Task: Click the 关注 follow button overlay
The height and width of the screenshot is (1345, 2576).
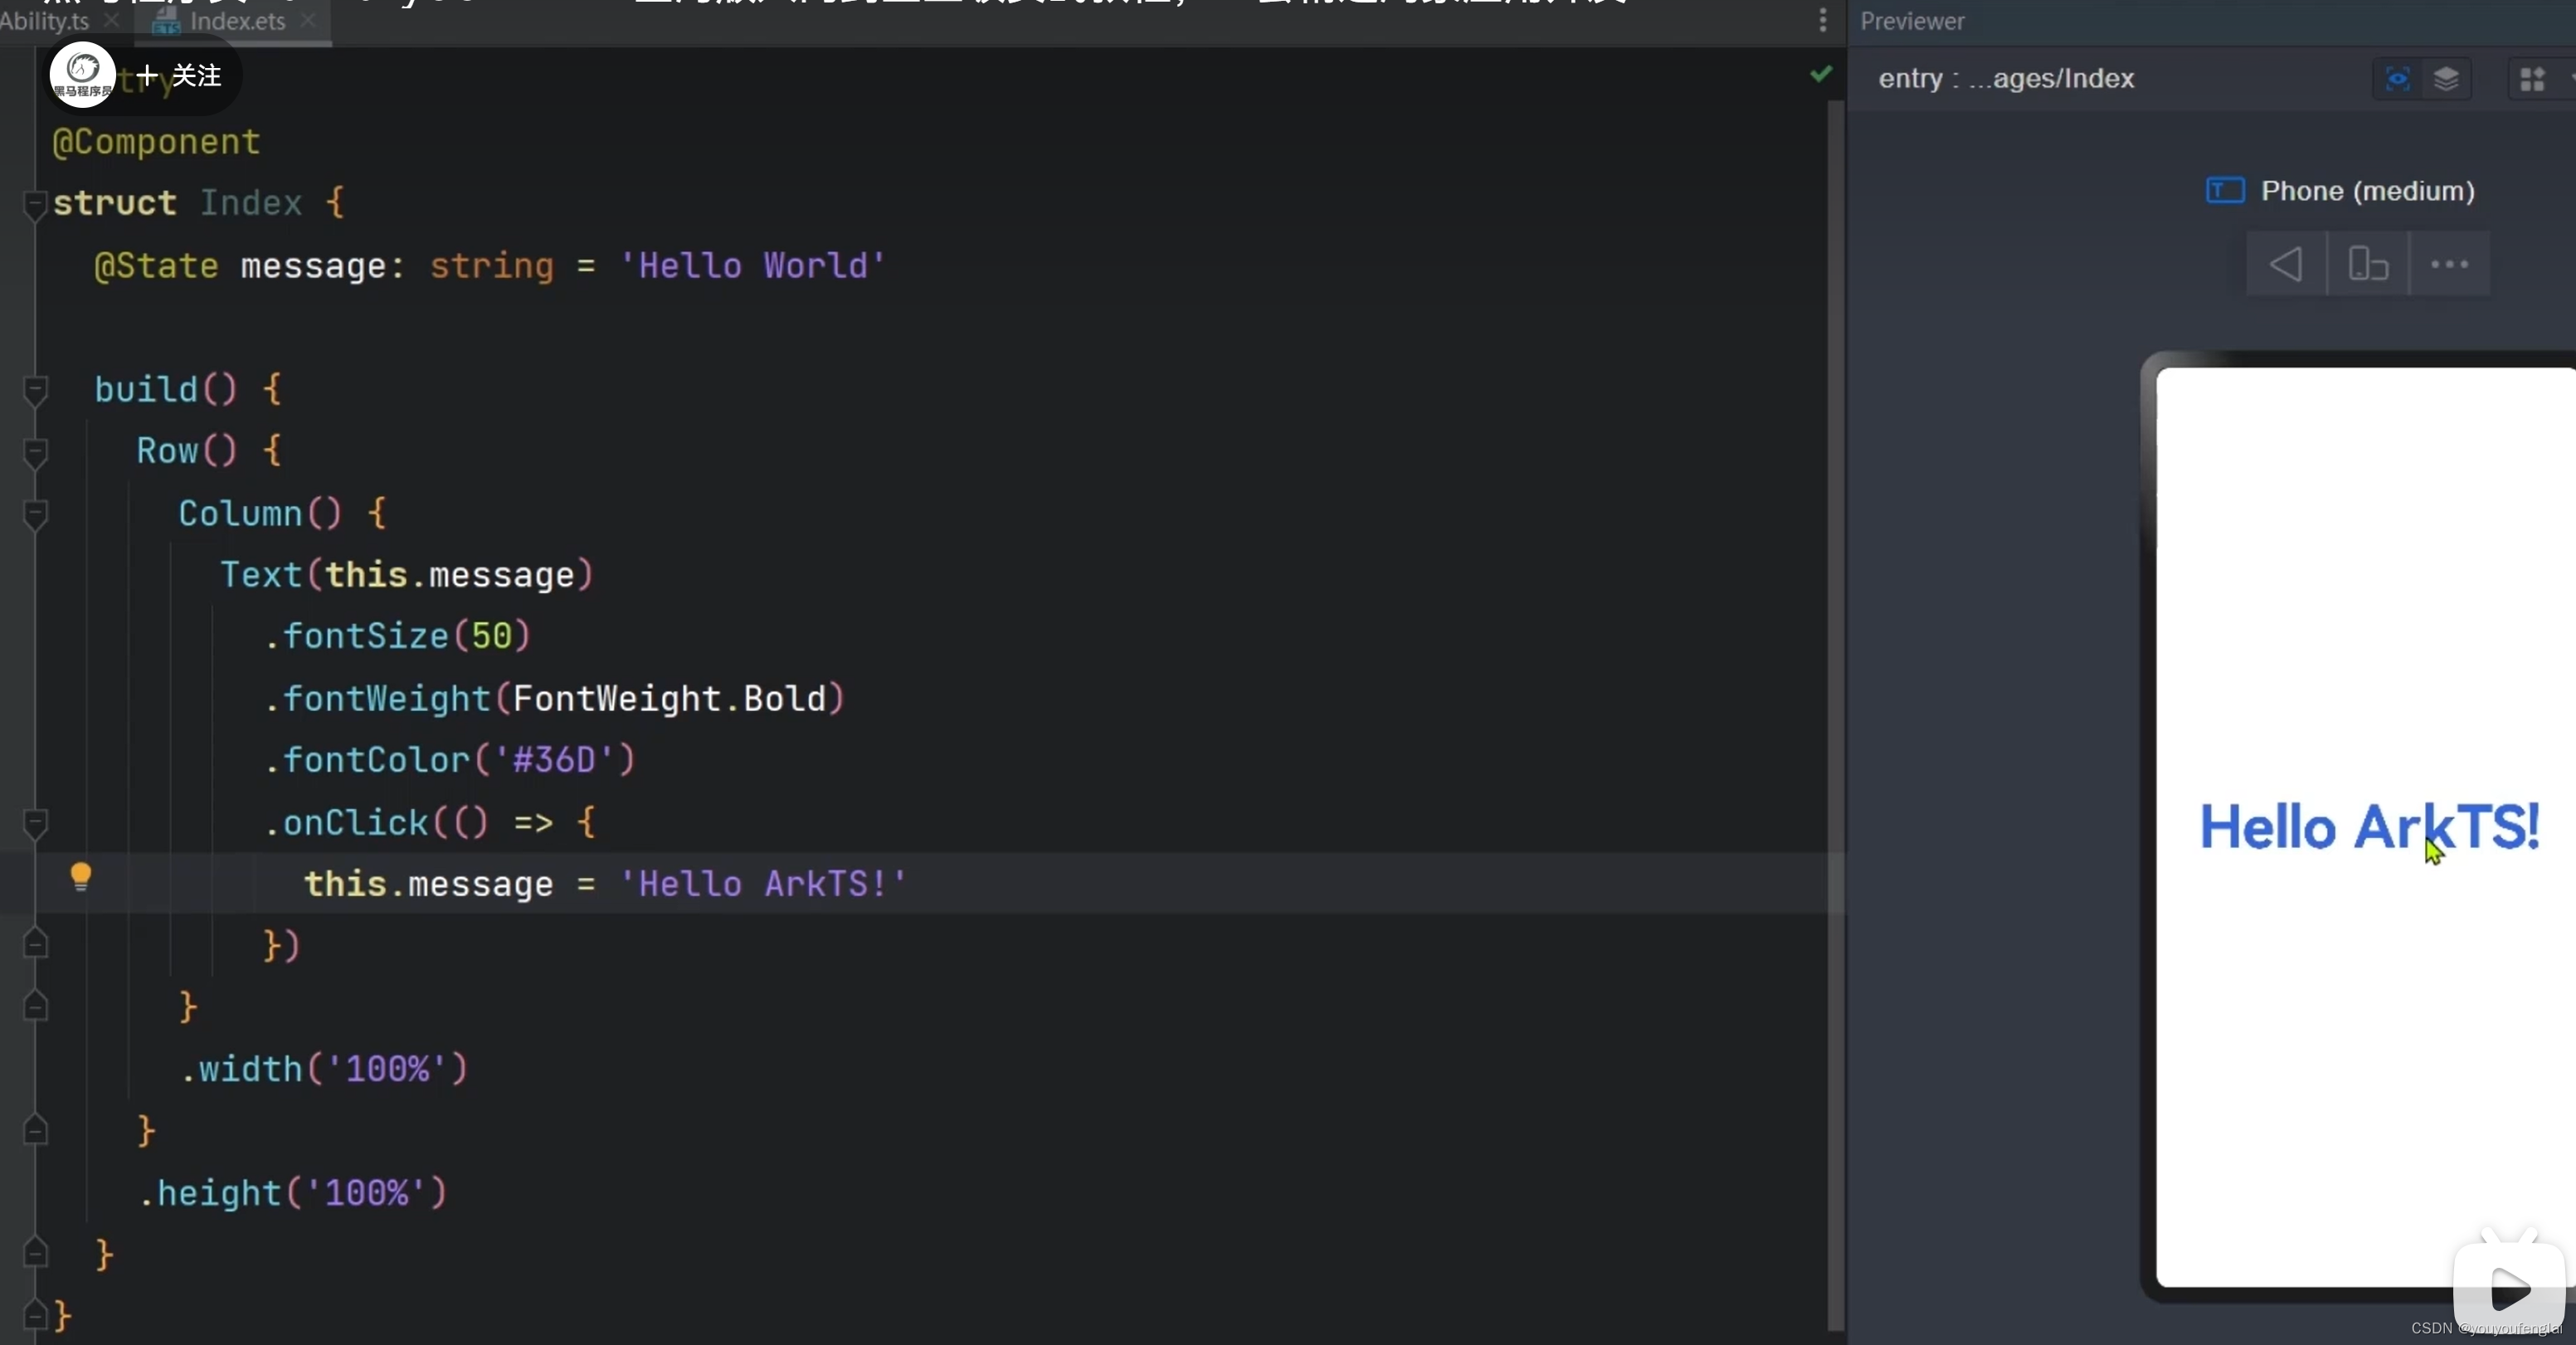Action: click(180, 76)
